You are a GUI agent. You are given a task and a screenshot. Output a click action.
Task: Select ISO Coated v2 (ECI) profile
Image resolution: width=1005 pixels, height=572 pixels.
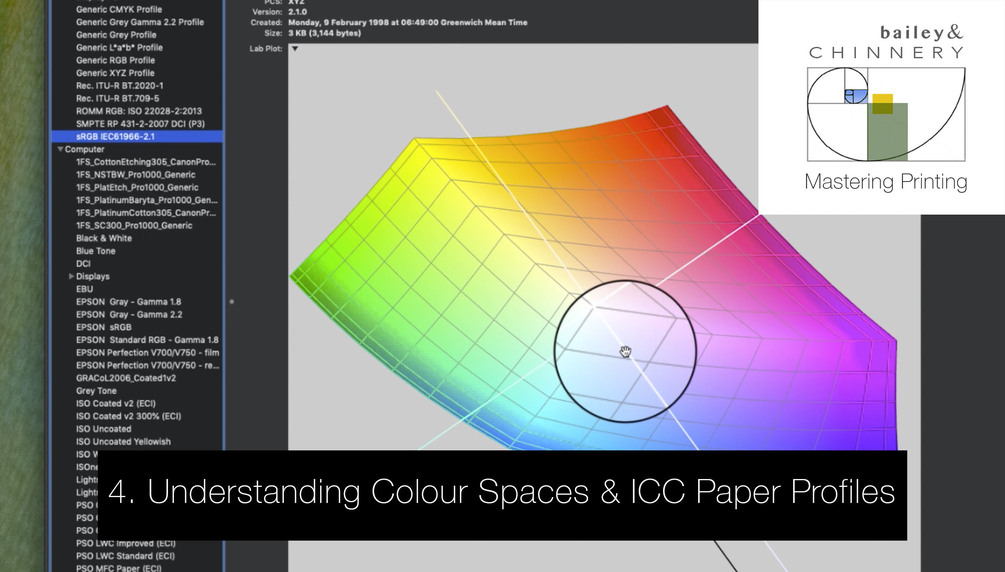click(x=115, y=403)
